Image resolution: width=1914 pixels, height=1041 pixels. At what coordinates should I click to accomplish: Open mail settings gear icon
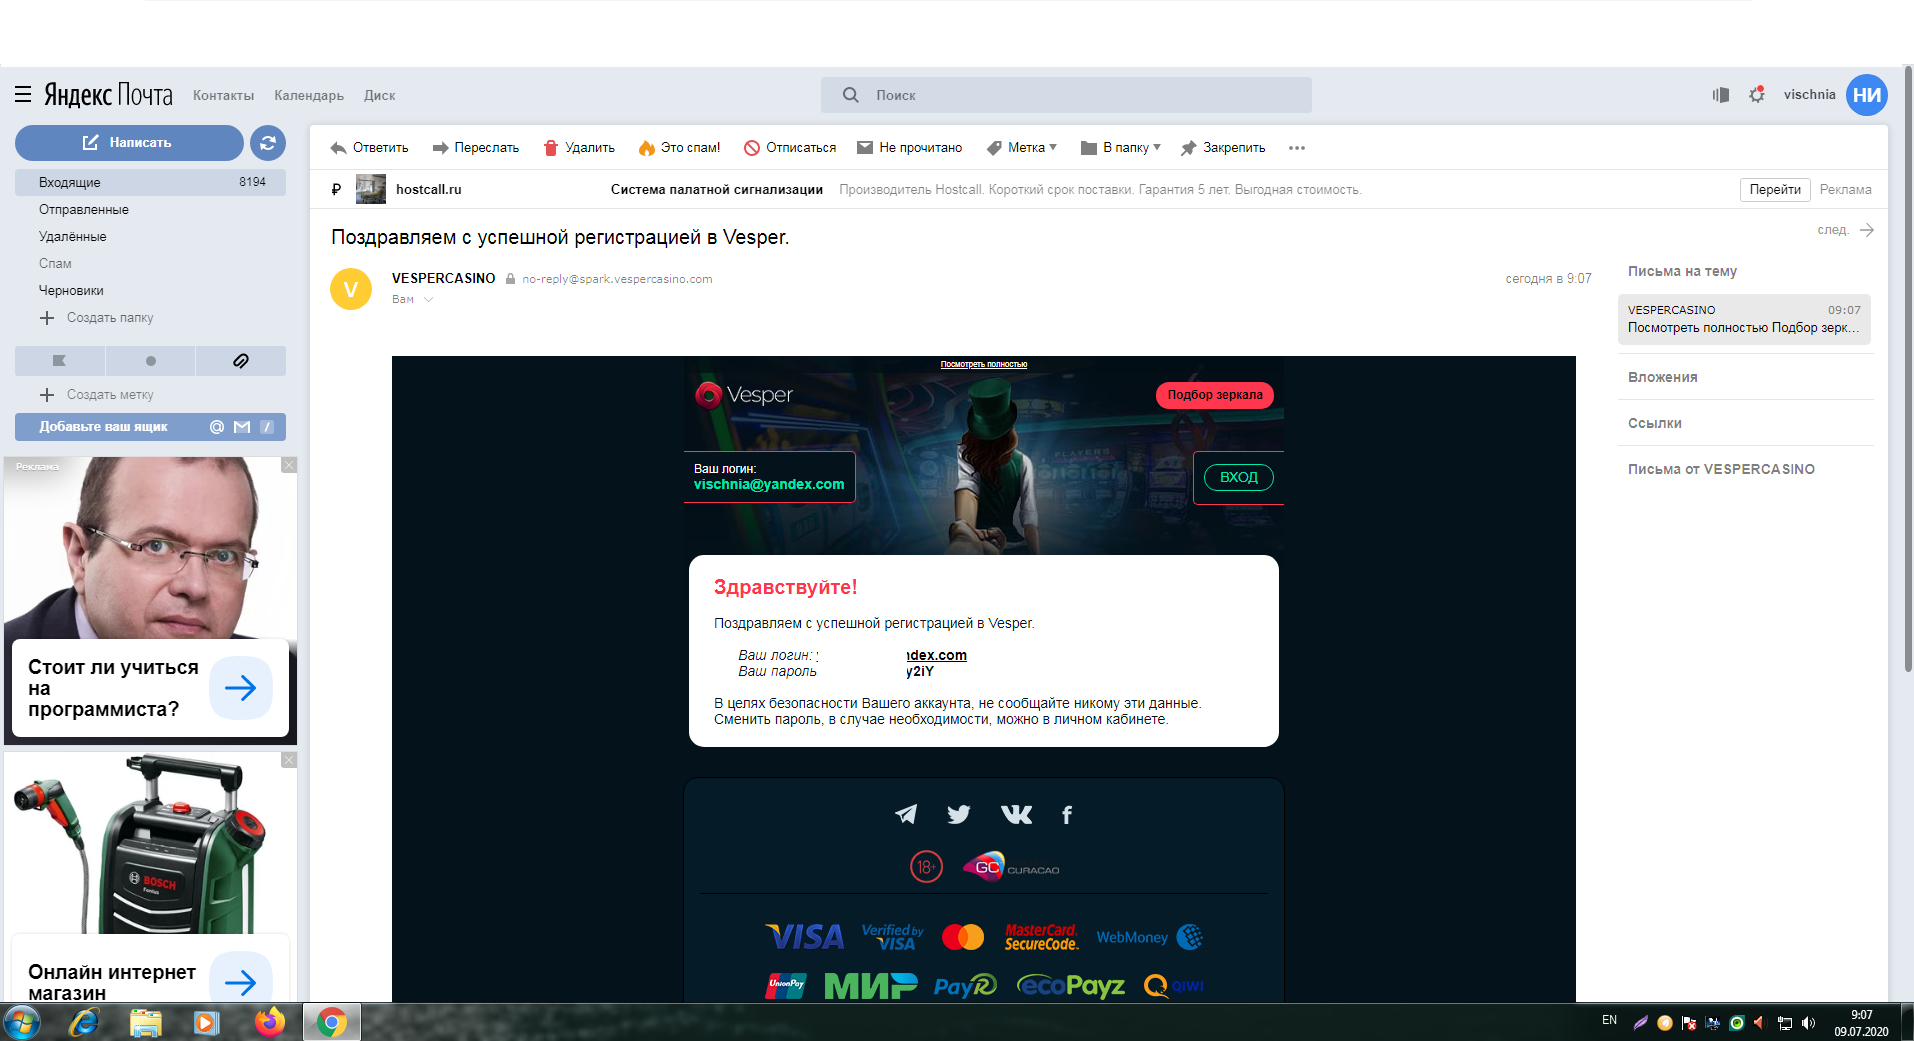pos(1757,95)
